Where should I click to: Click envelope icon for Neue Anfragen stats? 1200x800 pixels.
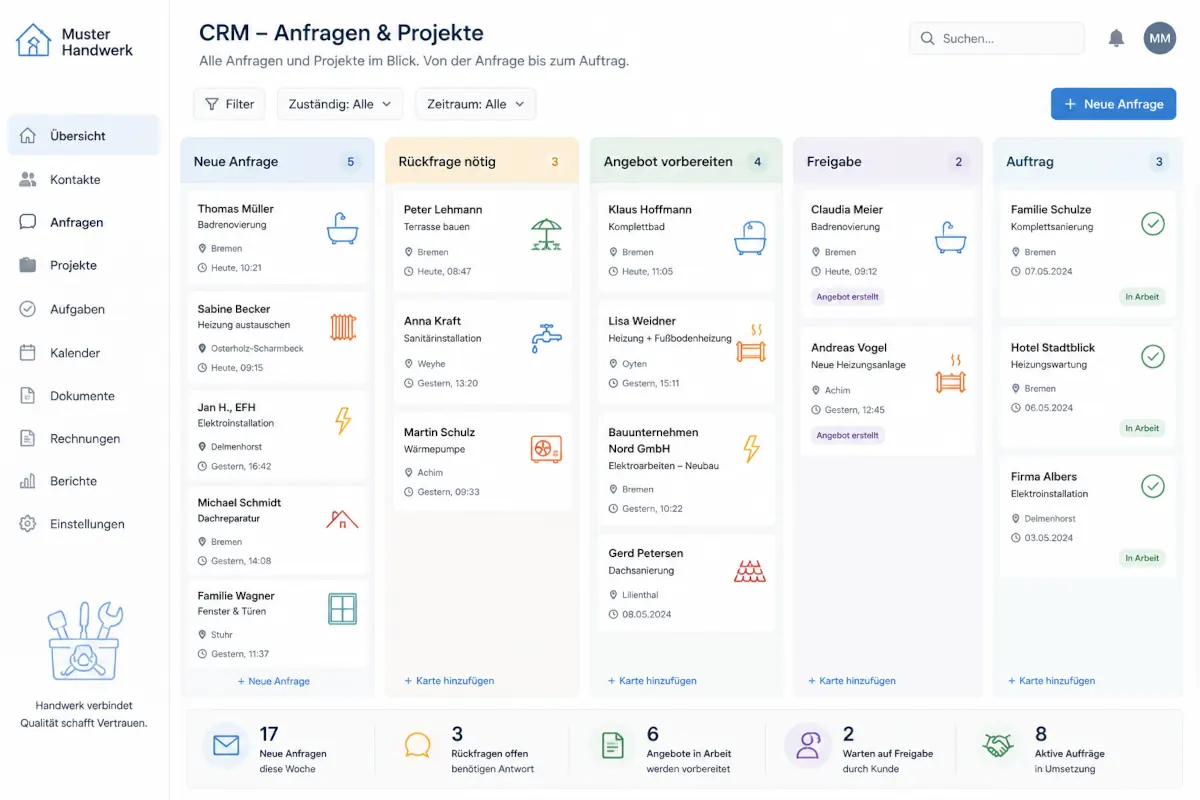[226, 746]
